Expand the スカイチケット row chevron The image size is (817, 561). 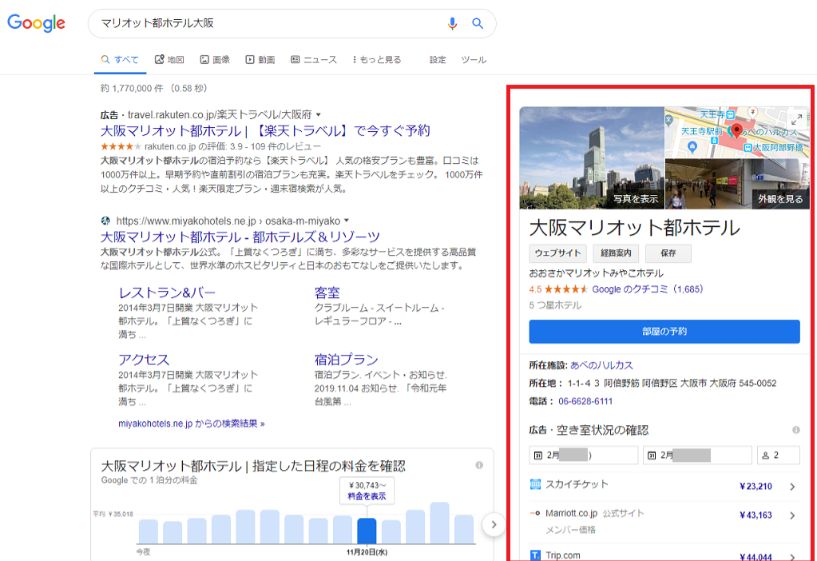point(793,487)
